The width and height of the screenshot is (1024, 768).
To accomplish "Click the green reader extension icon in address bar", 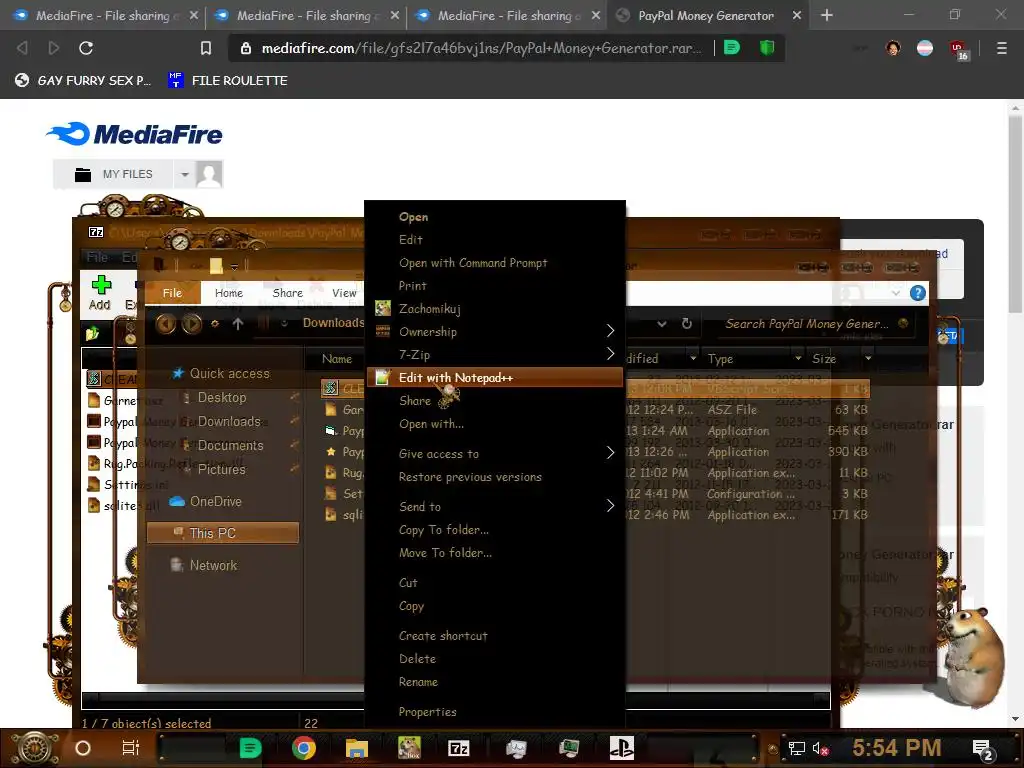I will click(x=732, y=48).
